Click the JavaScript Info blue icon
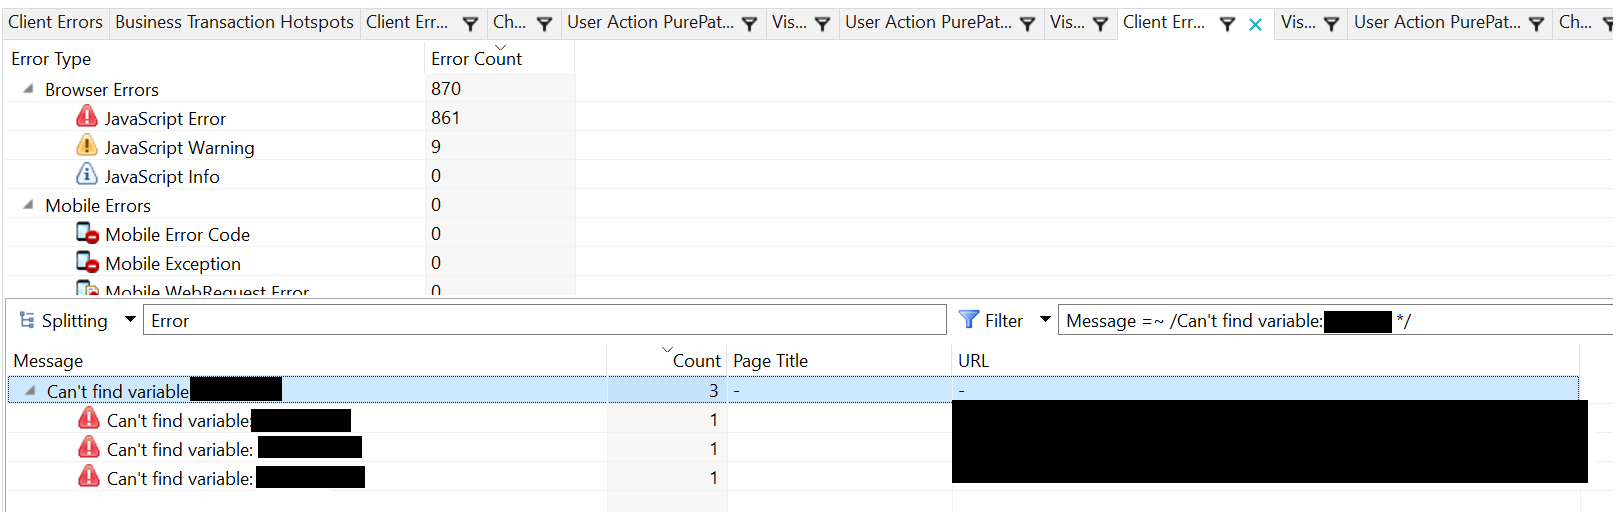This screenshot has height=532, width=1620. tap(87, 175)
